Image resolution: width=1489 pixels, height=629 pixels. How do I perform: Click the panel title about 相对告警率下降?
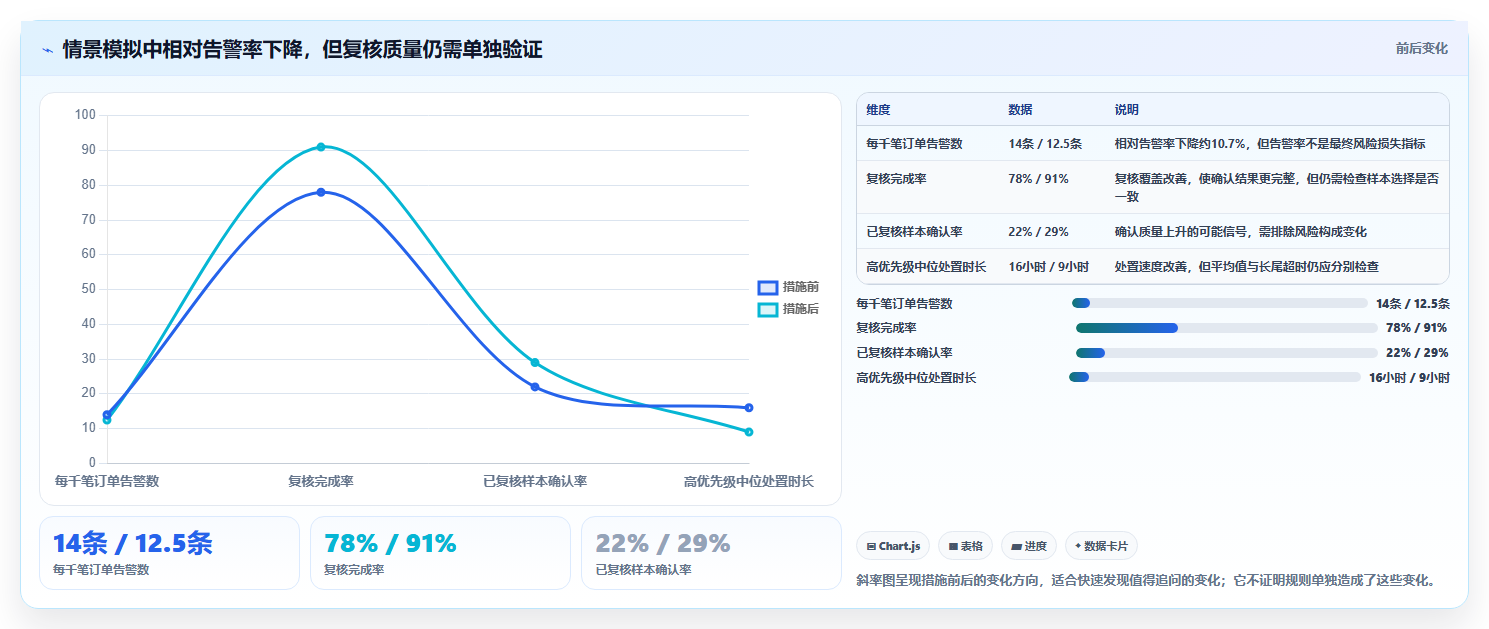[x=302, y=49]
